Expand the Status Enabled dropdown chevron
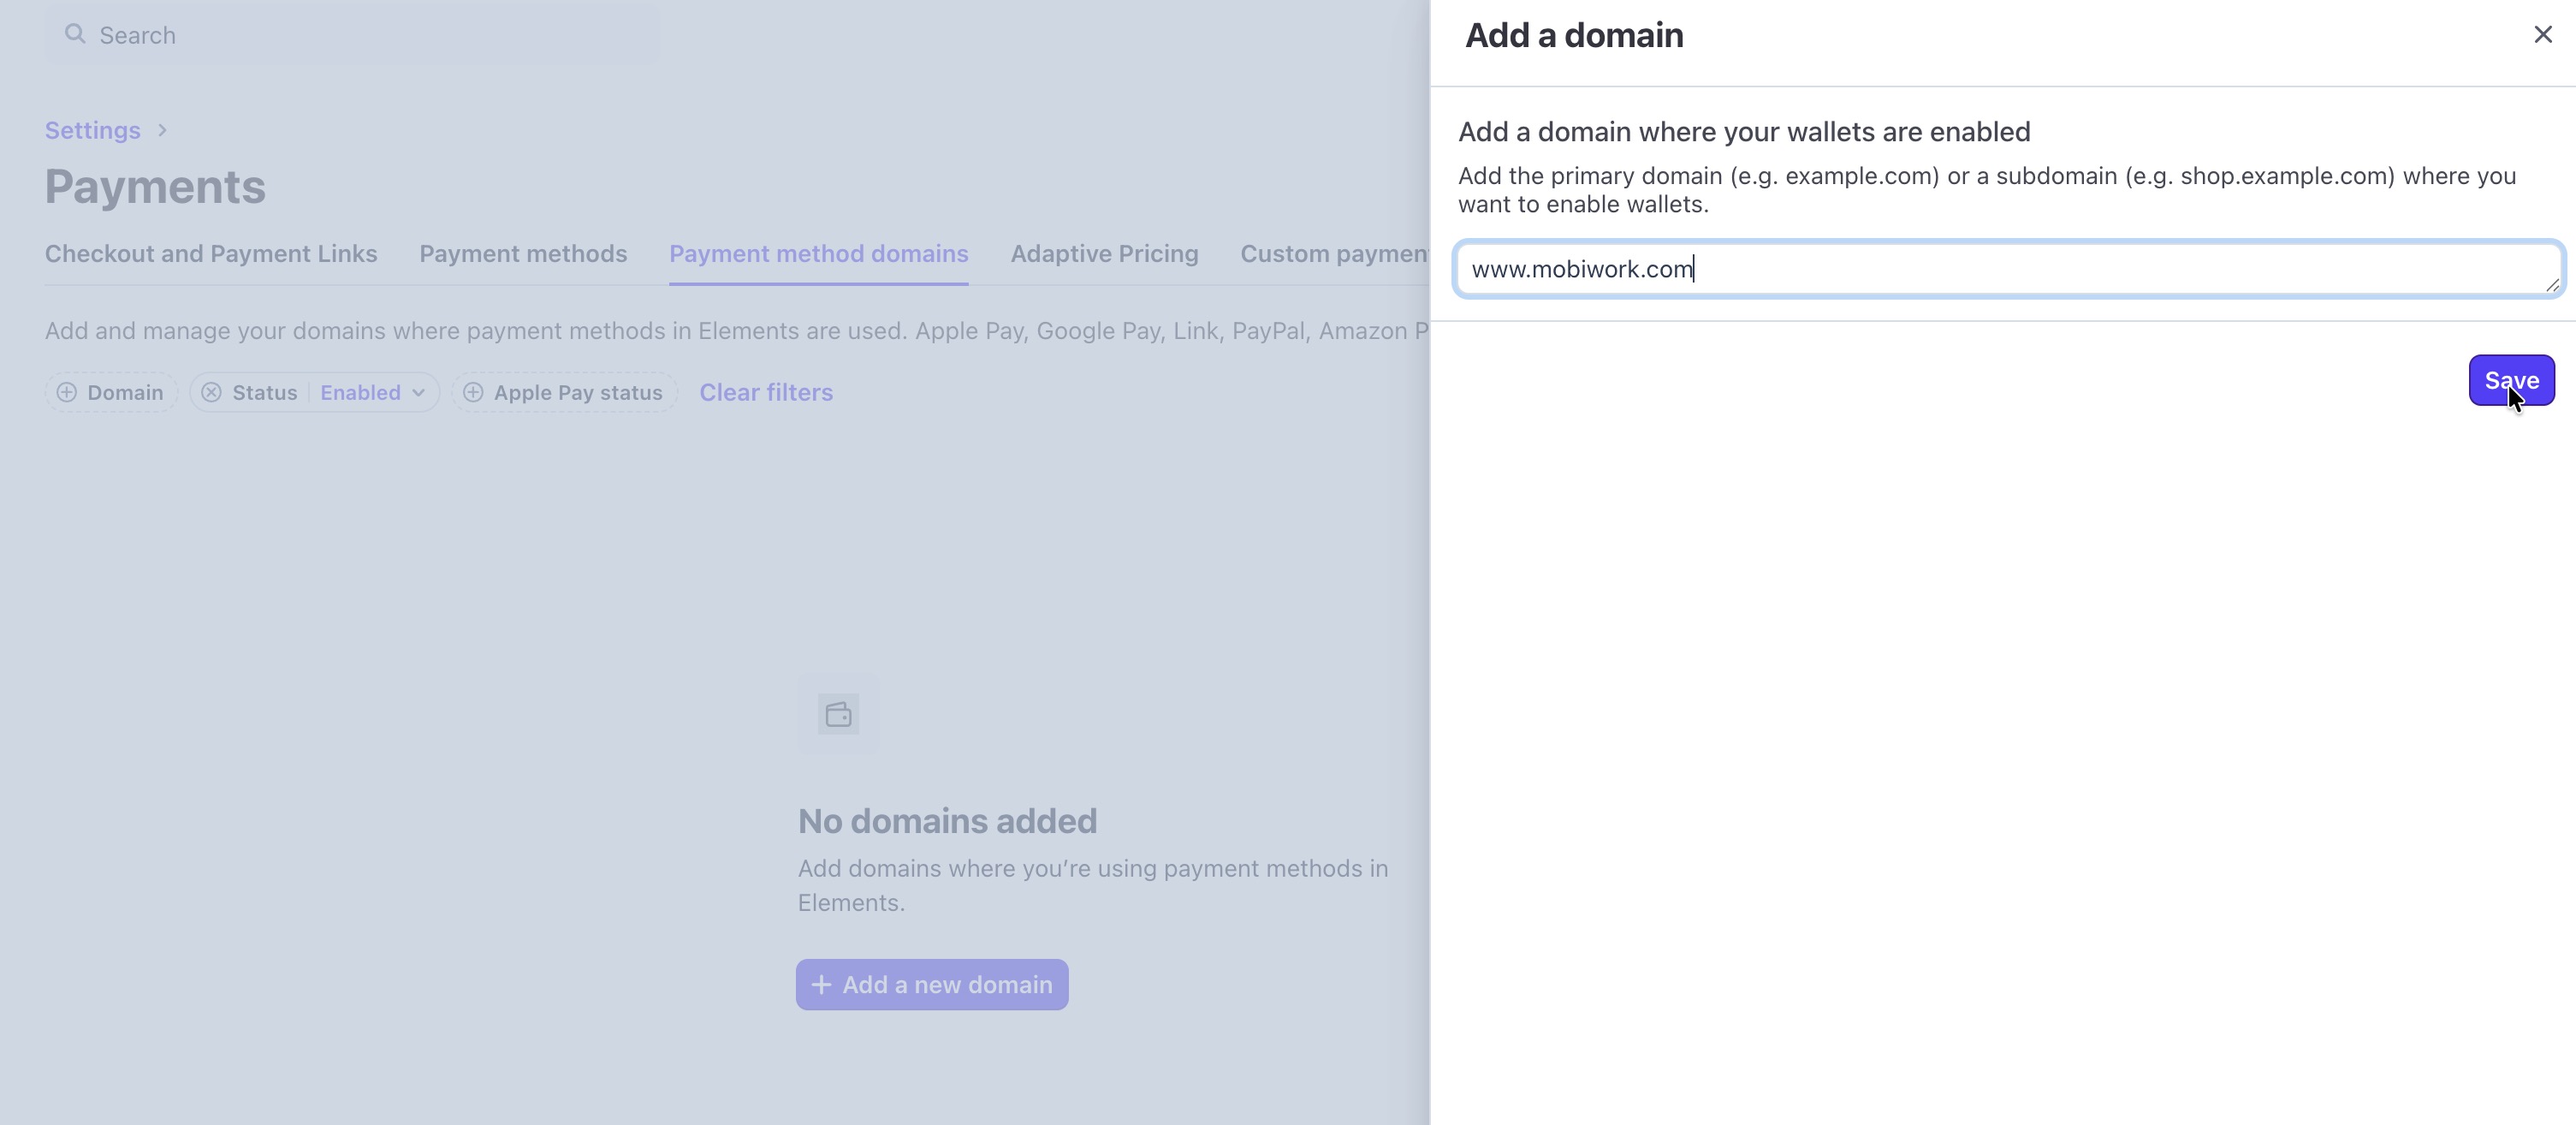Image resolution: width=2576 pixels, height=1125 pixels. [x=419, y=393]
